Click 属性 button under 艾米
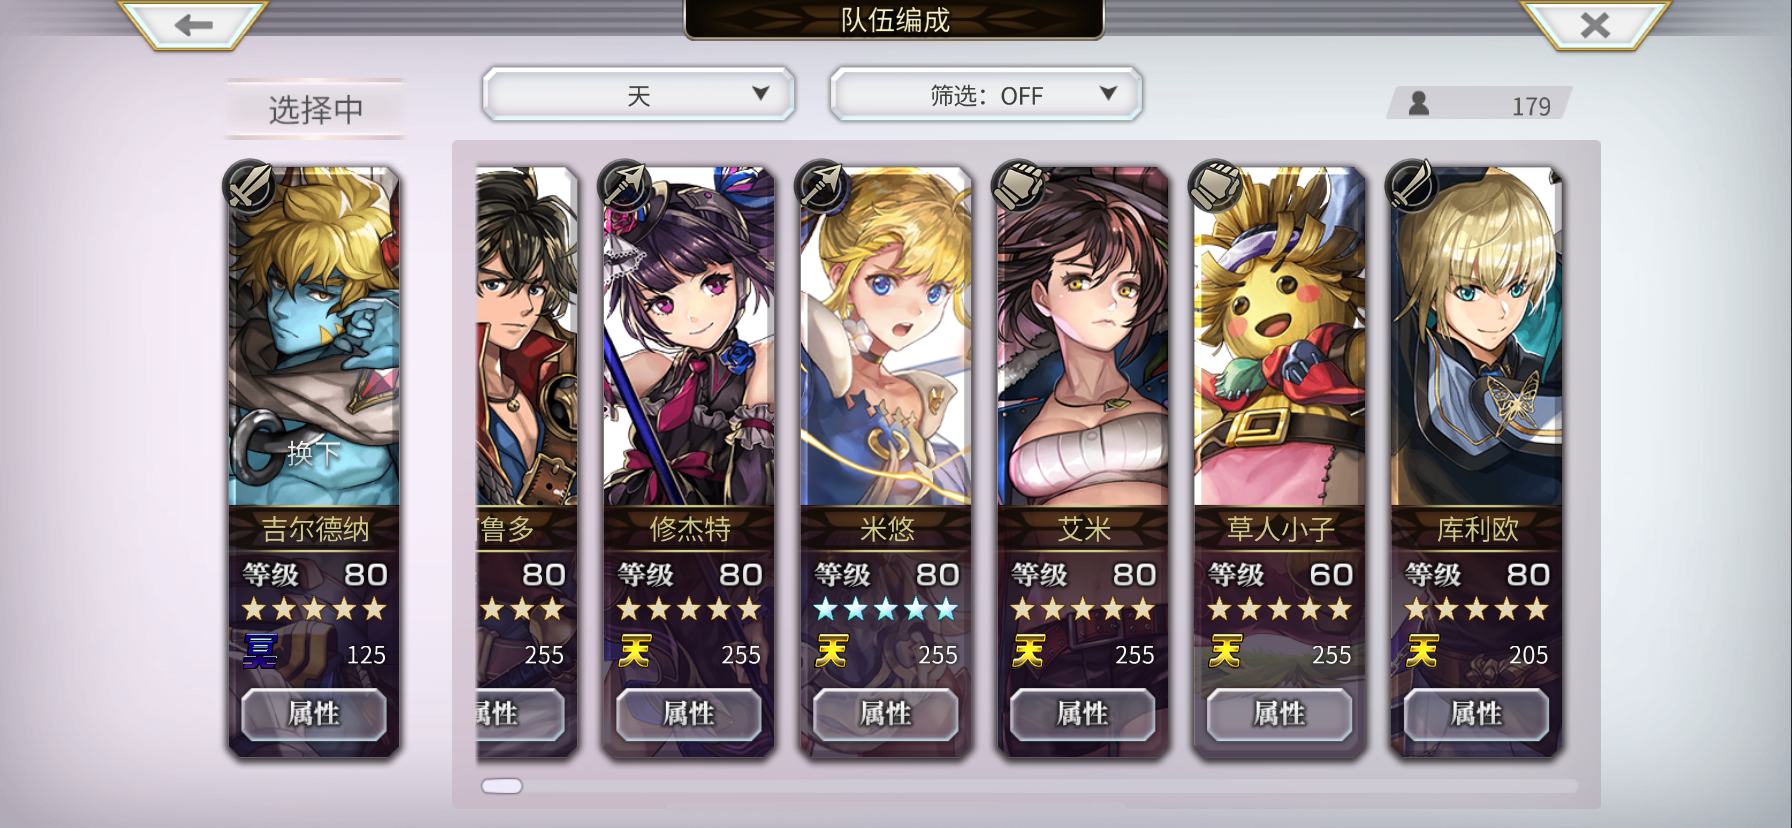This screenshot has height=828, width=1792. (1083, 714)
